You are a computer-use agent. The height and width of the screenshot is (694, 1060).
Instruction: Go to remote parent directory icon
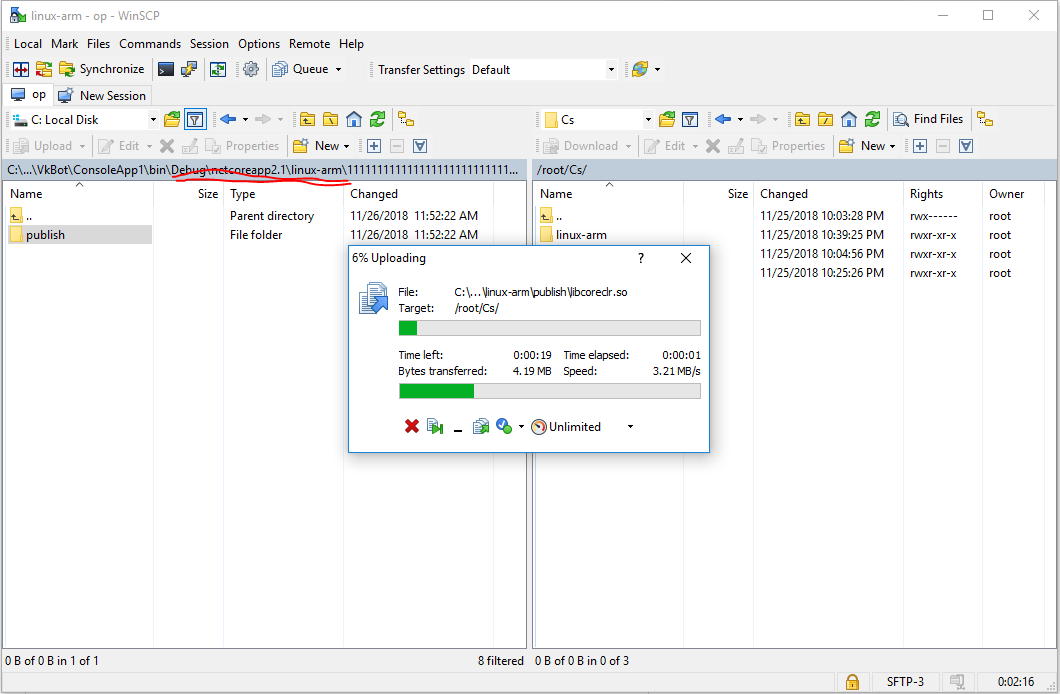(x=802, y=120)
